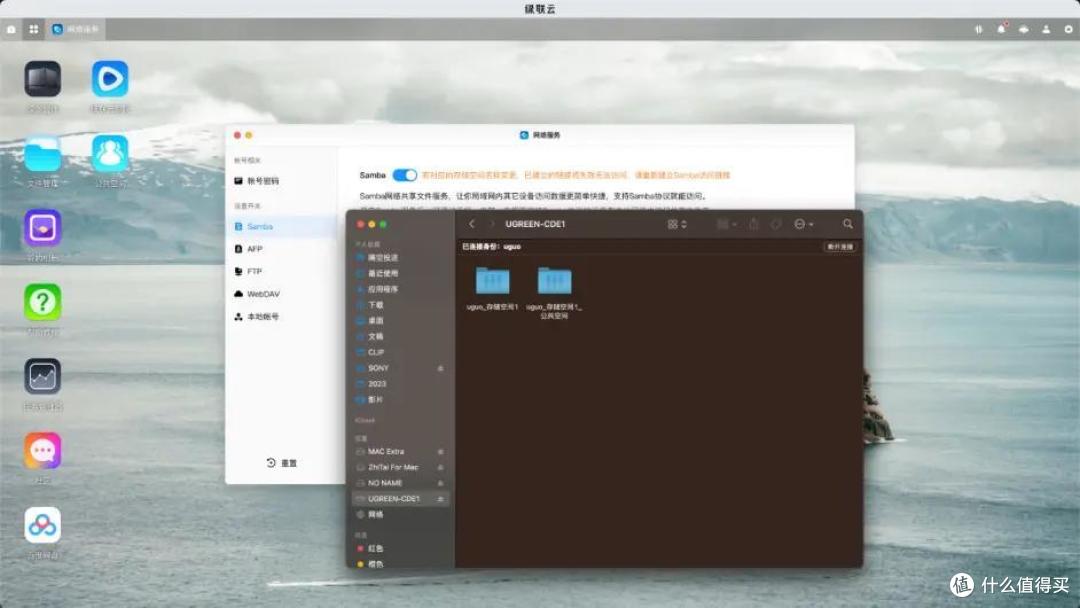Click the Finder share icon
1080x608 pixels.
754,224
